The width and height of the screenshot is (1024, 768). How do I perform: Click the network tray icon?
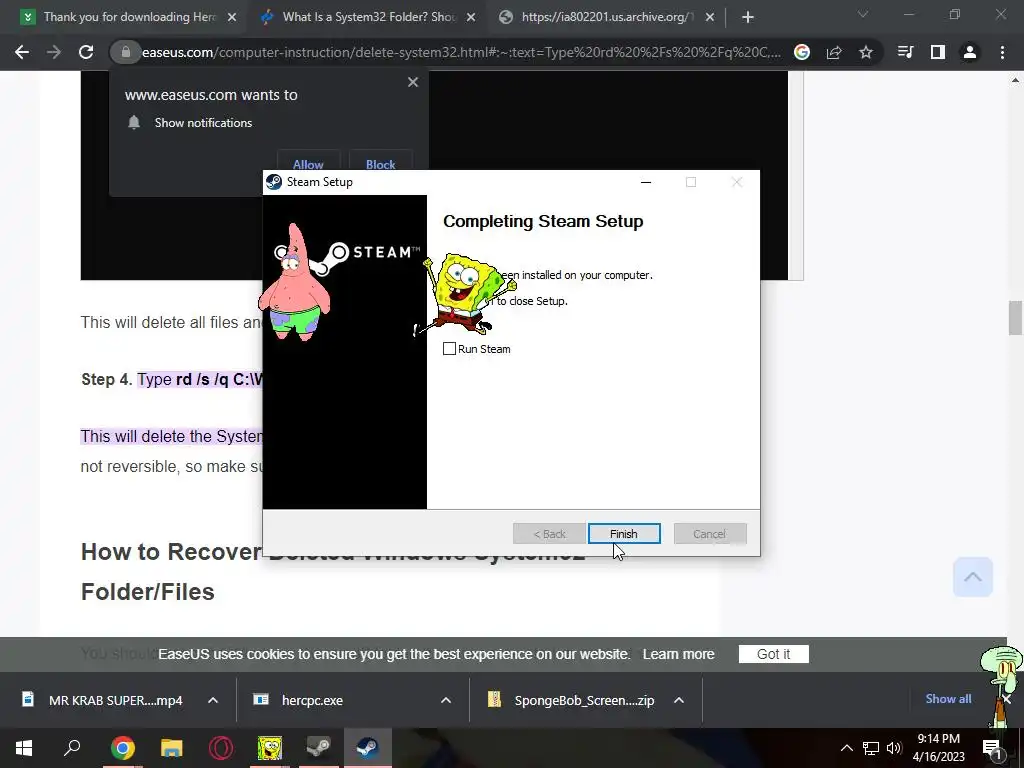pyautogui.click(x=871, y=748)
